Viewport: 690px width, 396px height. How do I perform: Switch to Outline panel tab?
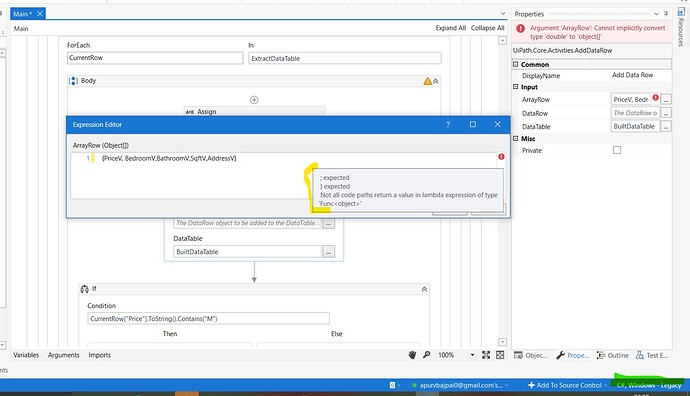(x=613, y=355)
